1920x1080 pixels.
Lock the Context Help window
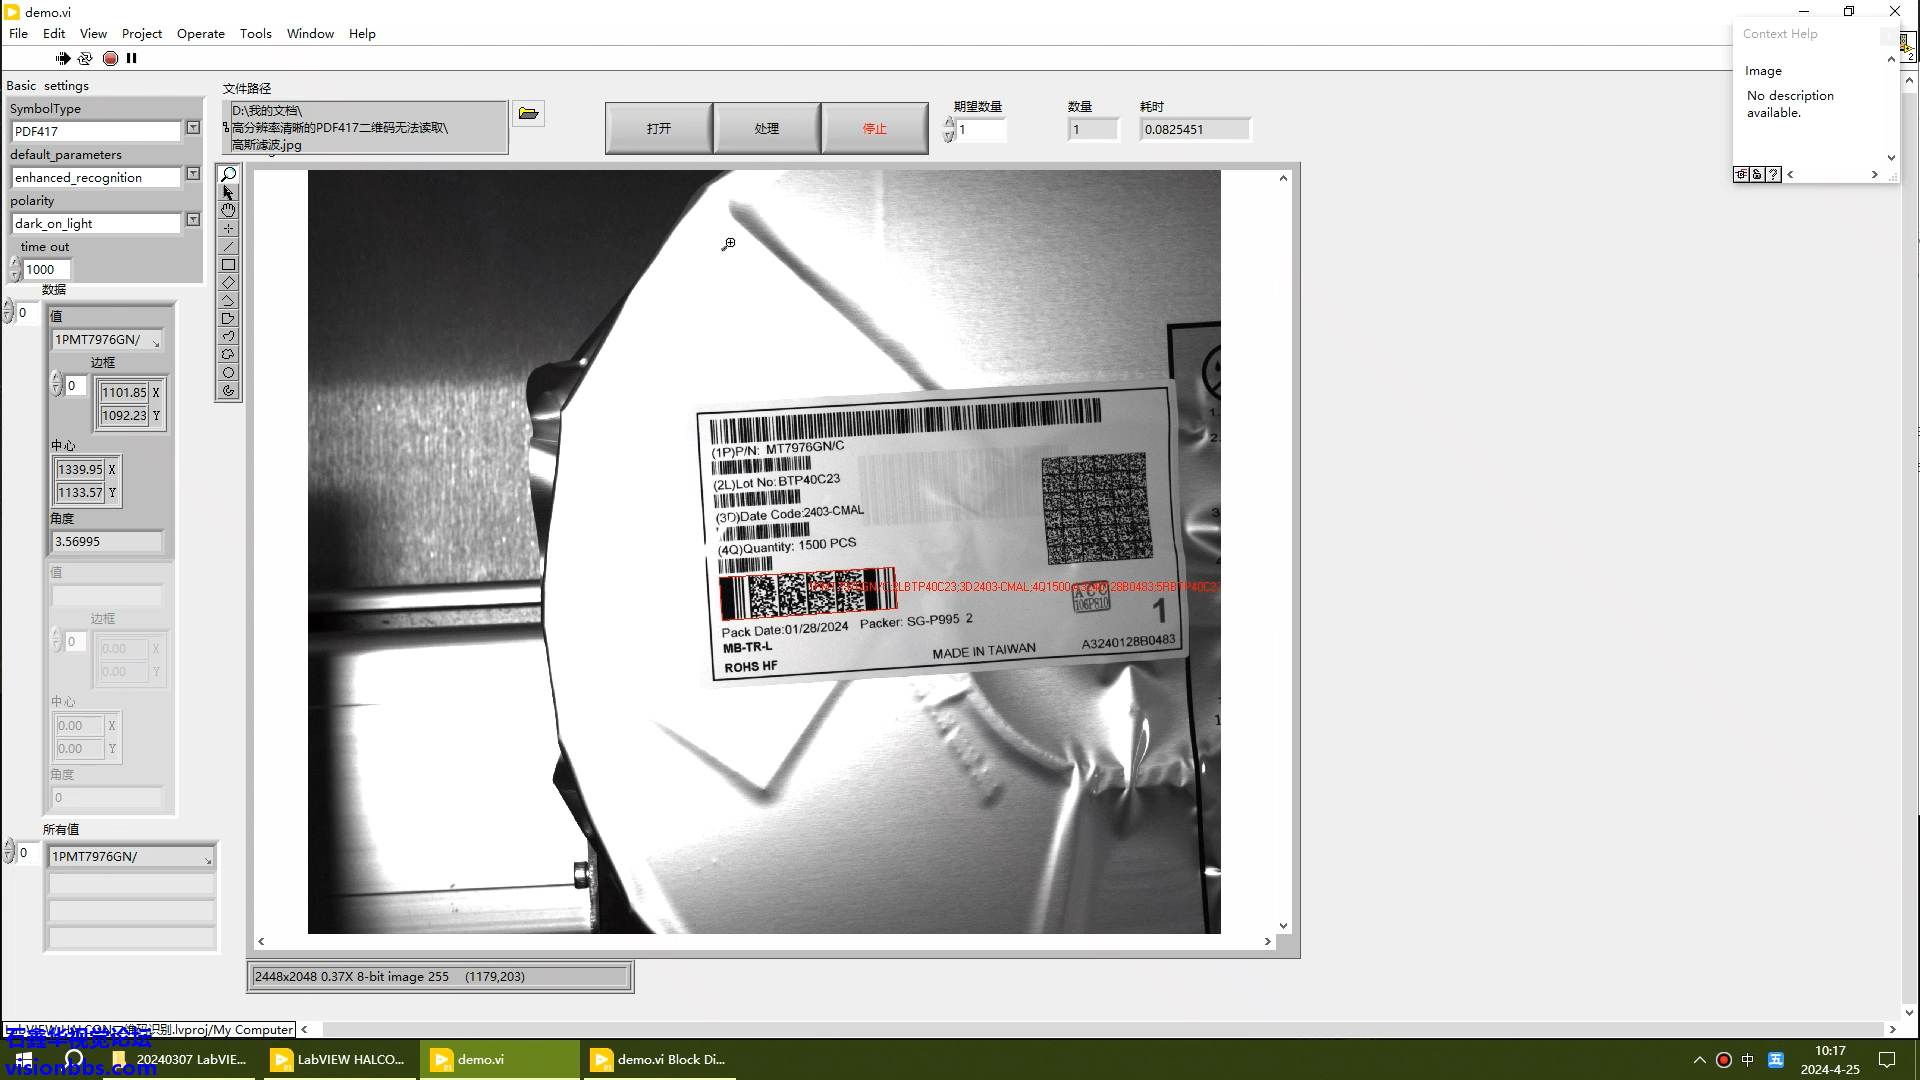[1757, 174]
